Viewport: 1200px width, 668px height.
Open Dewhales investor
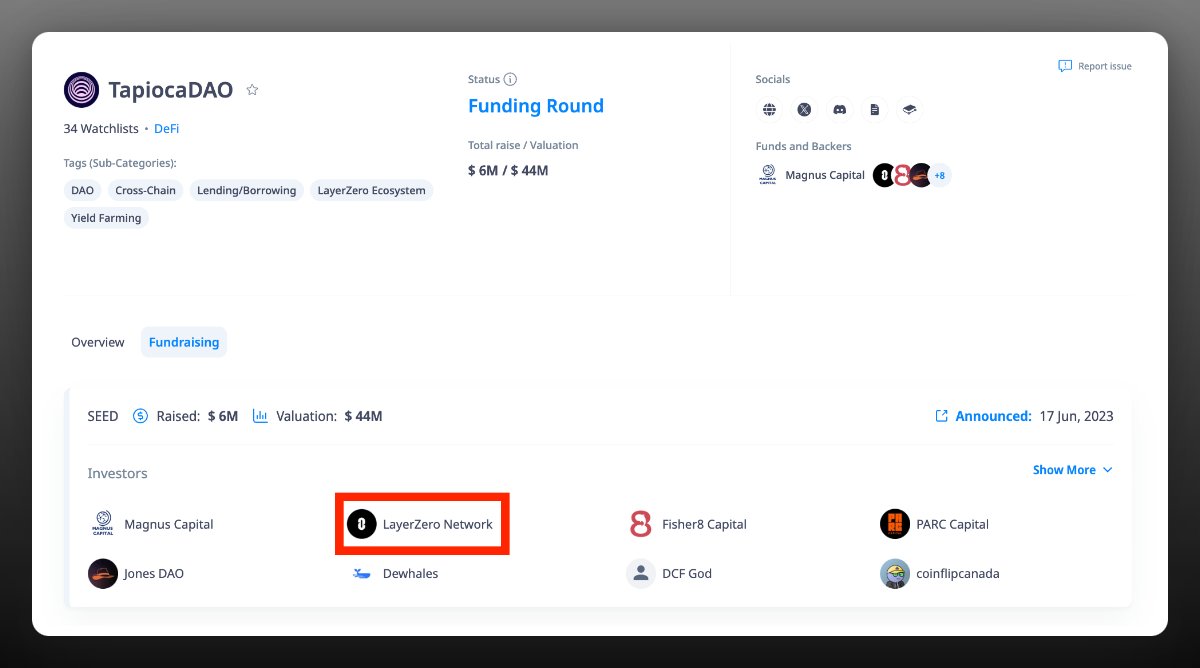pyautogui.click(x=410, y=574)
